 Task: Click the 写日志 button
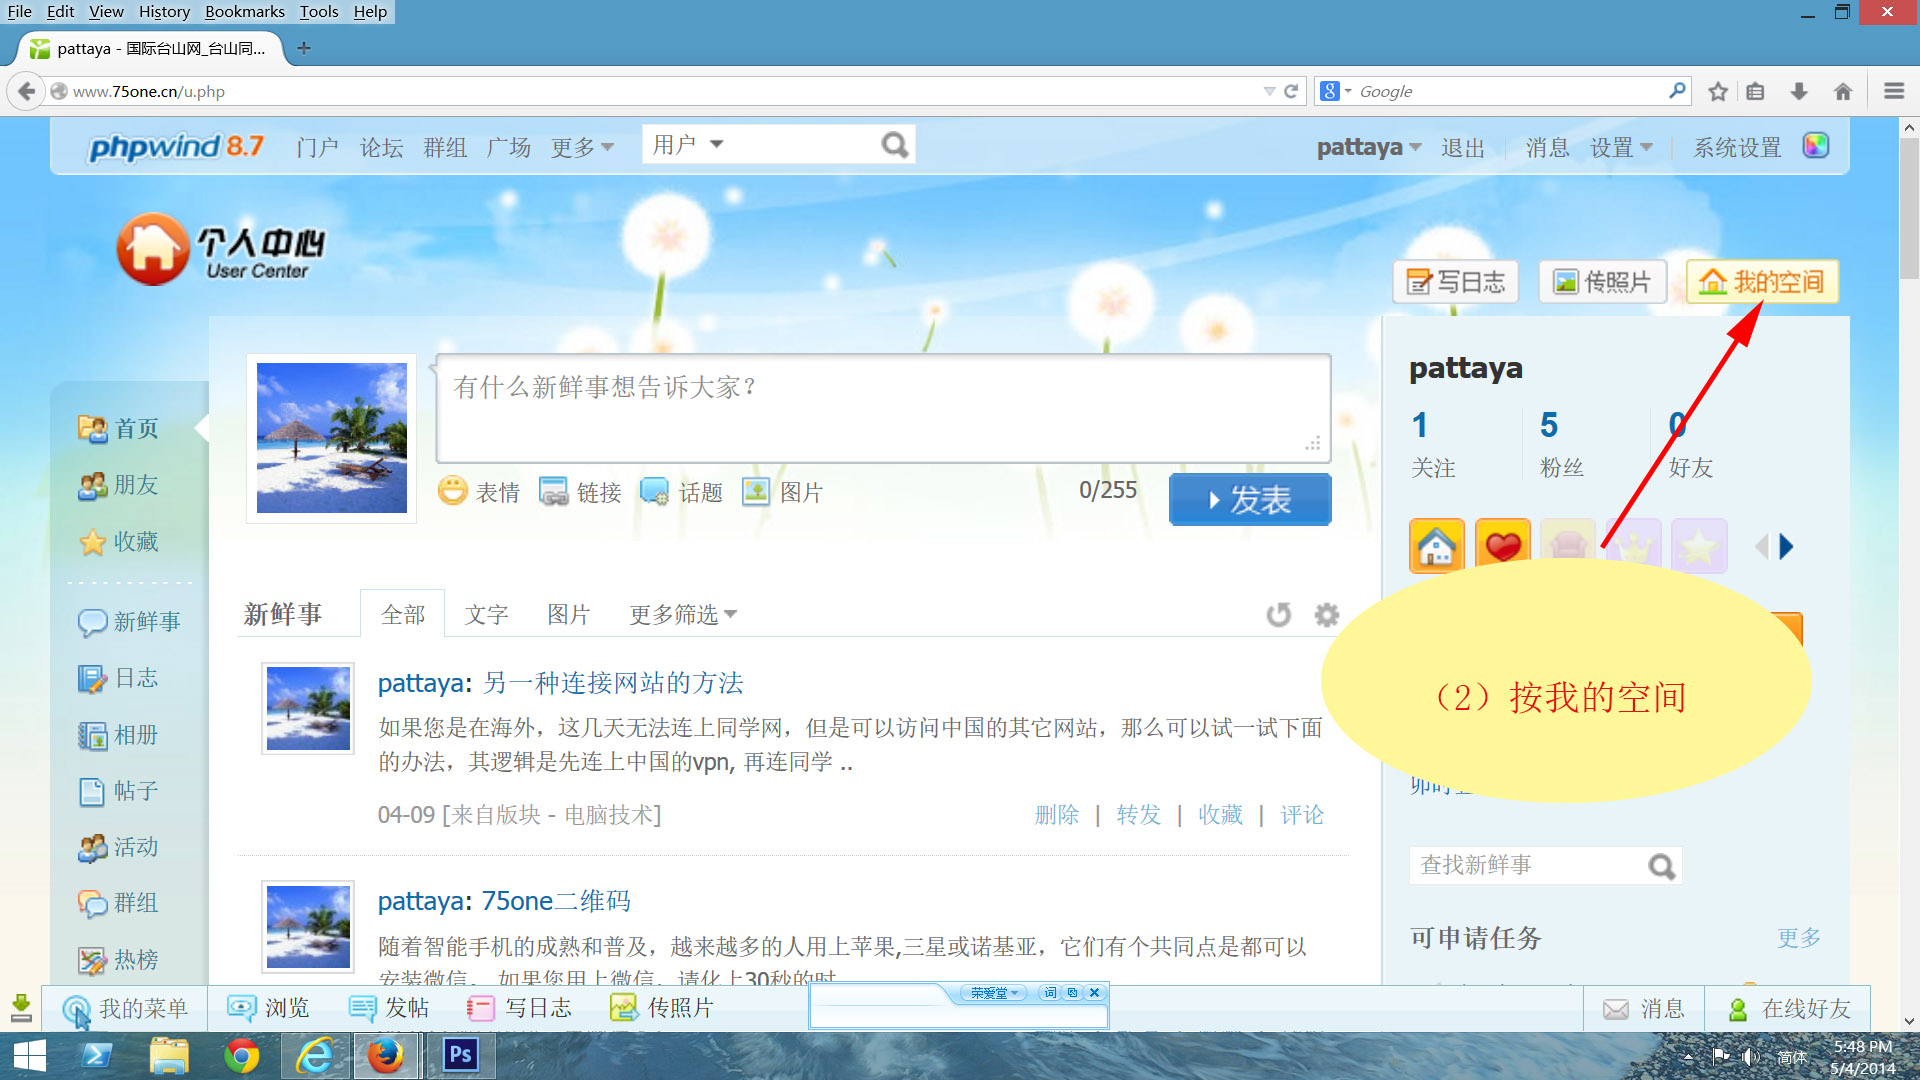[x=1455, y=282]
